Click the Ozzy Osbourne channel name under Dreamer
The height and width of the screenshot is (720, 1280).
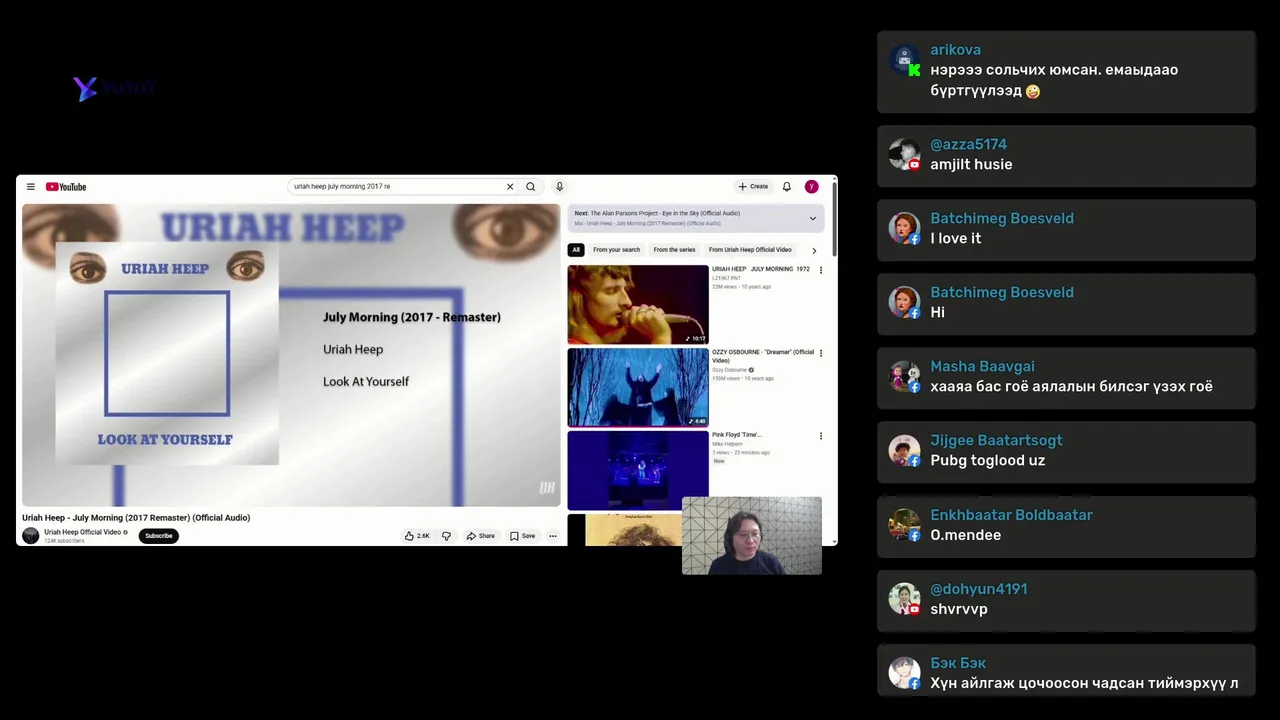[729, 370]
